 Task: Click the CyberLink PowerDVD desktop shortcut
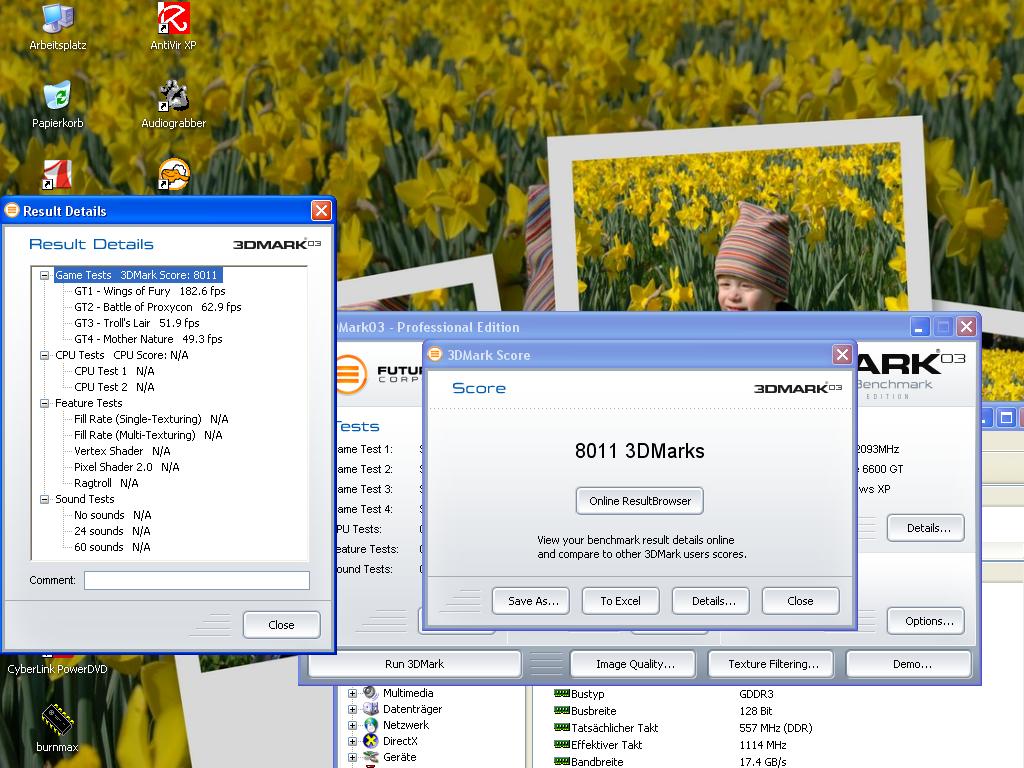click(x=57, y=669)
